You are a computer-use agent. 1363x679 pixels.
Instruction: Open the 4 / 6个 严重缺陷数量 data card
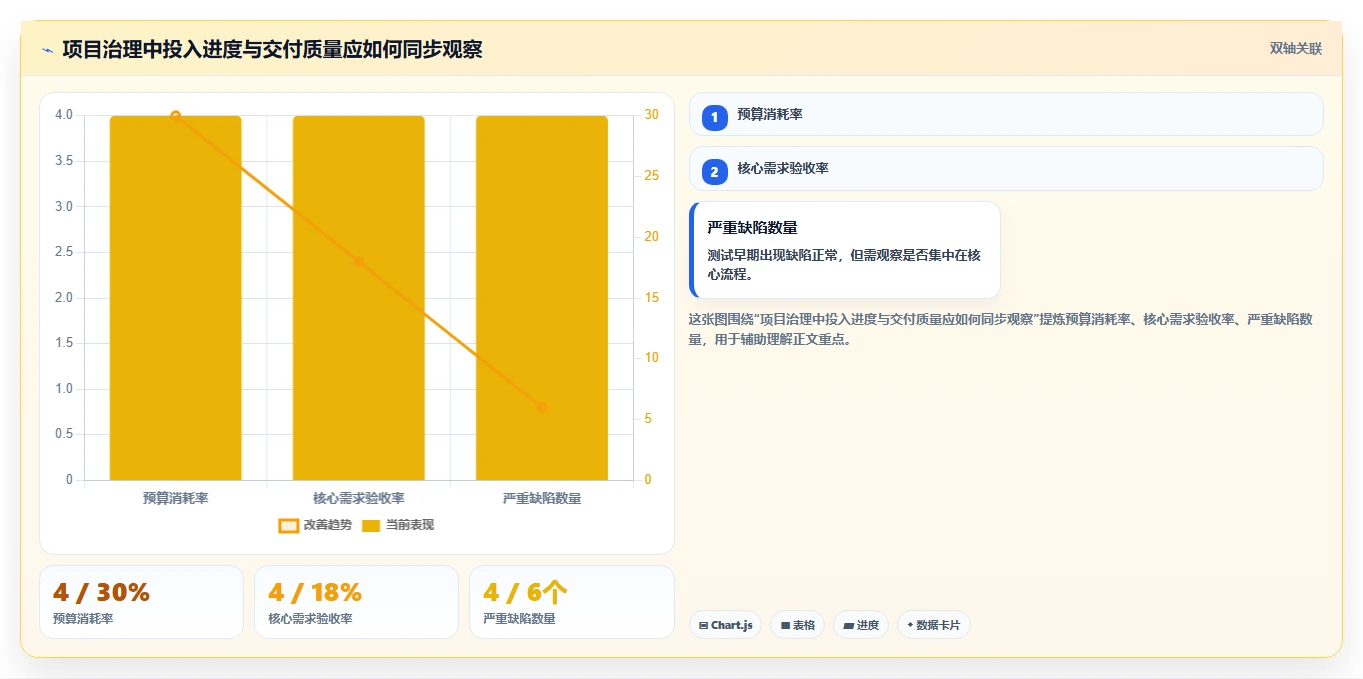pyautogui.click(x=571, y=602)
